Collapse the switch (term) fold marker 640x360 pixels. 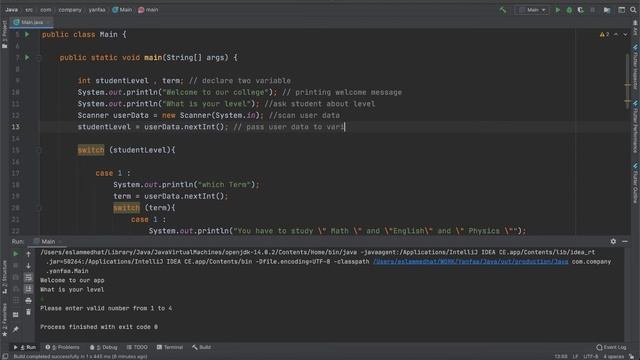coord(39,208)
